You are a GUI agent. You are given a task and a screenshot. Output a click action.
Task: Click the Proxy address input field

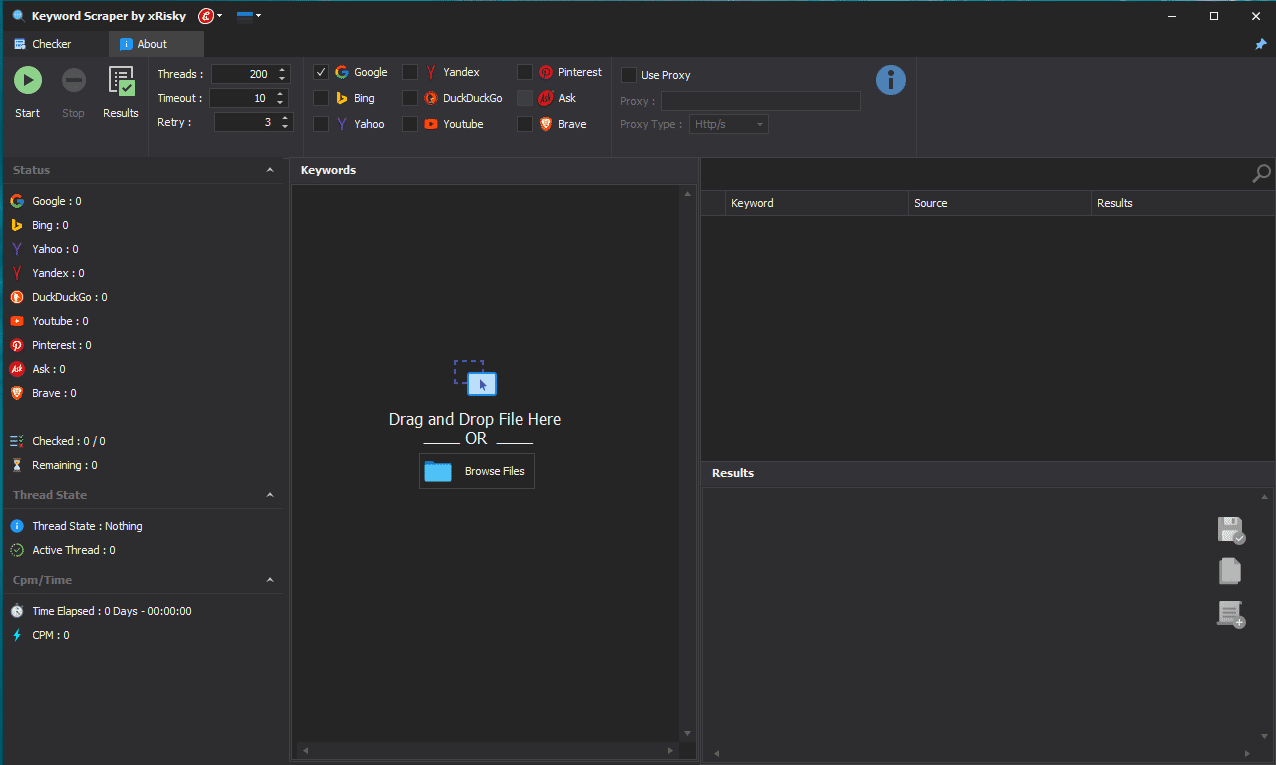760,101
